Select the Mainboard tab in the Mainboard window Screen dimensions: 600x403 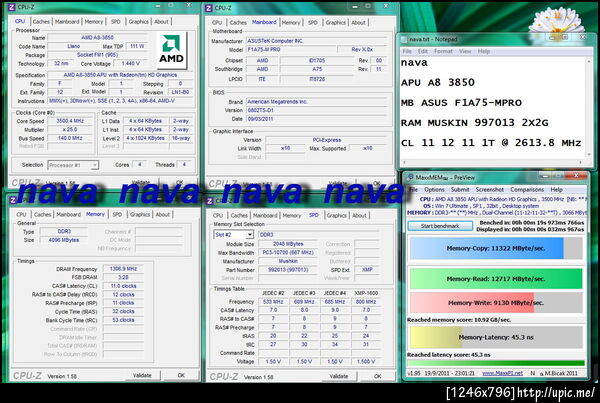[264, 22]
